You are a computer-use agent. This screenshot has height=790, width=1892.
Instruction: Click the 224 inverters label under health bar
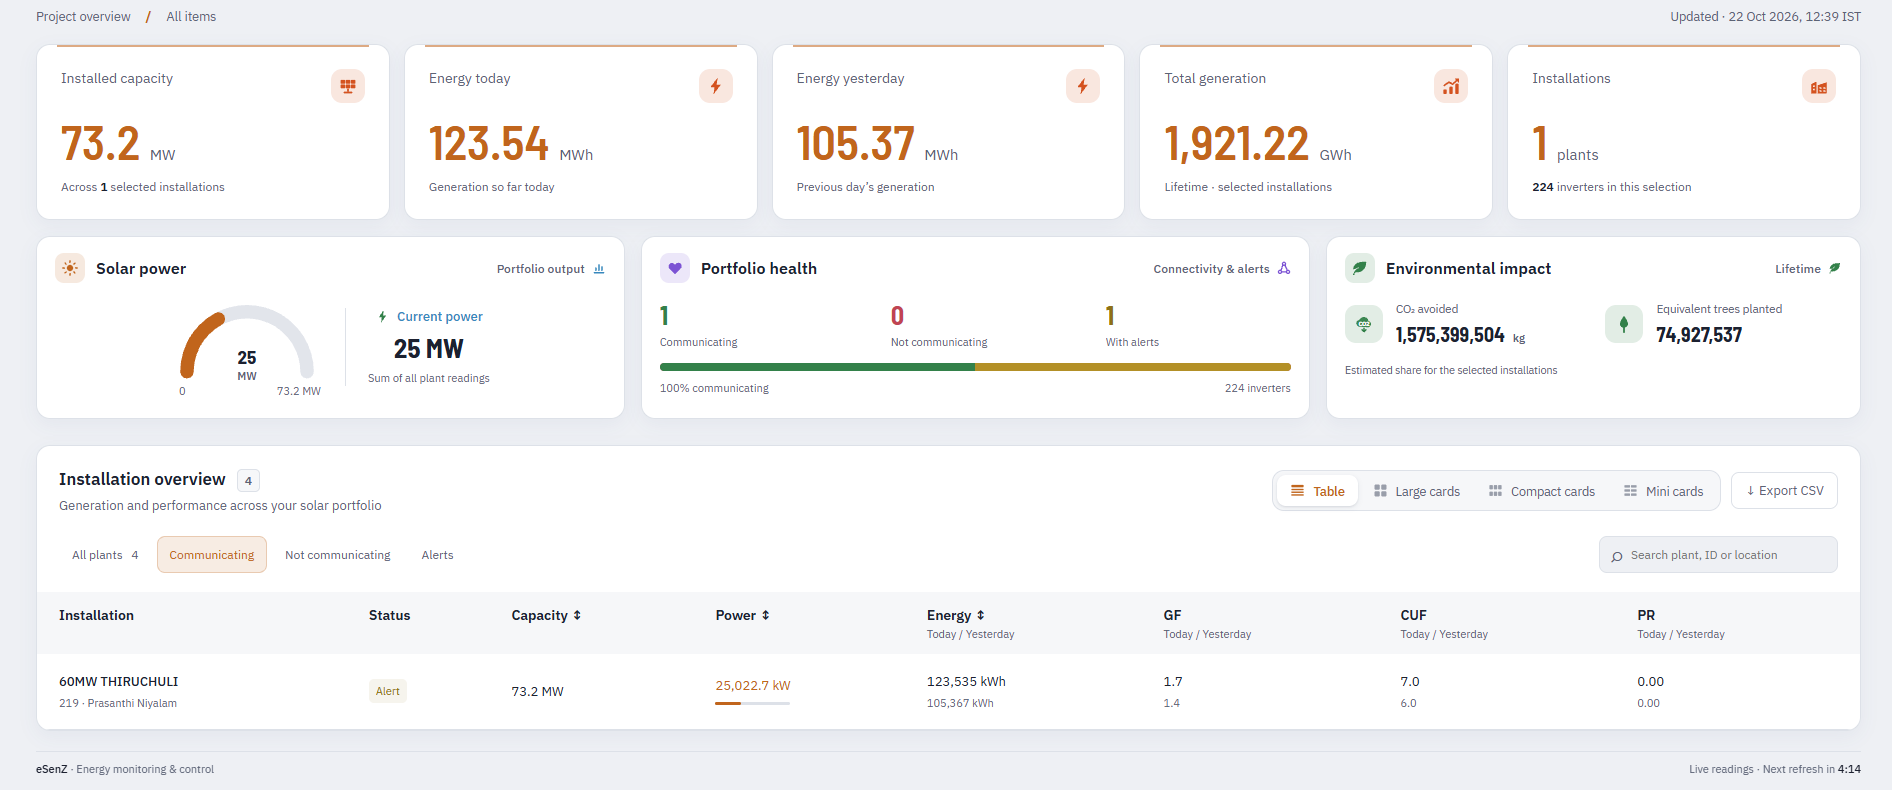pyautogui.click(x=1257, y=389)
